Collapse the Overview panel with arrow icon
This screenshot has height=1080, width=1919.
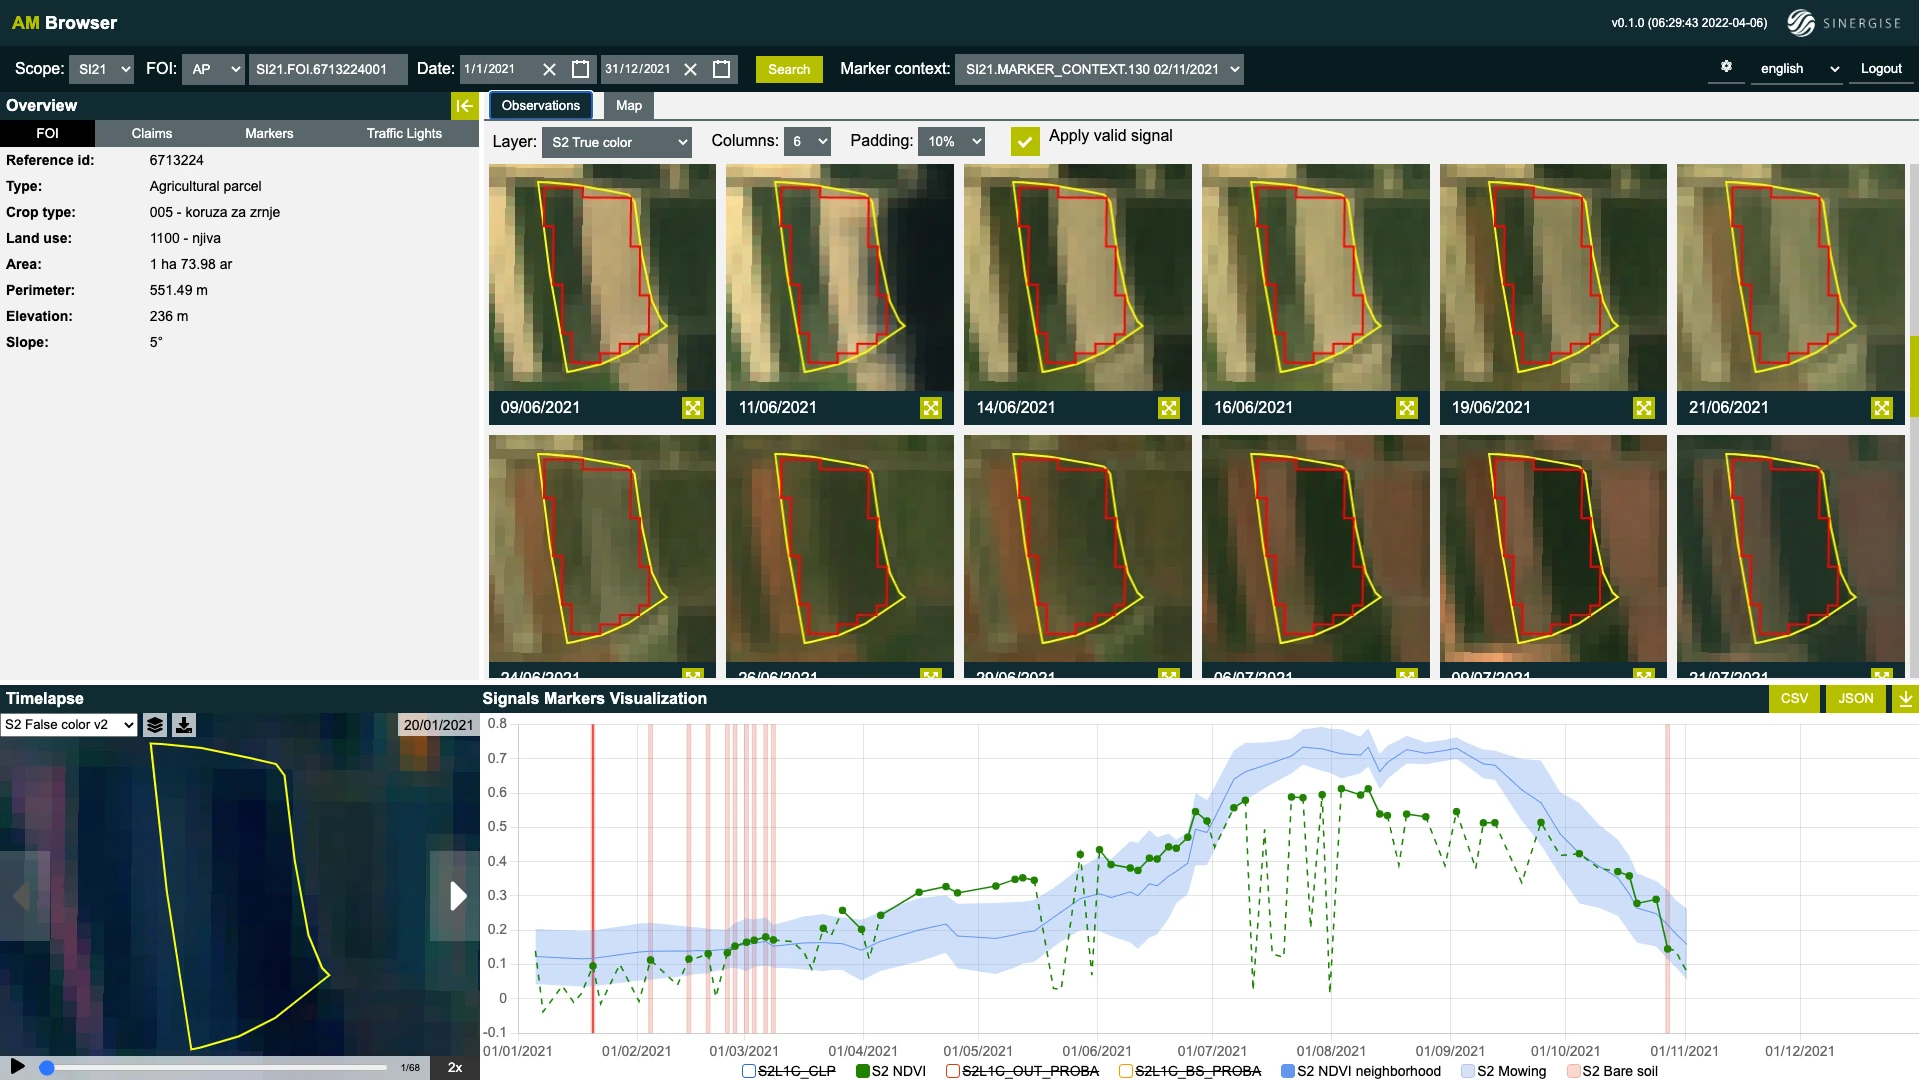464,106
